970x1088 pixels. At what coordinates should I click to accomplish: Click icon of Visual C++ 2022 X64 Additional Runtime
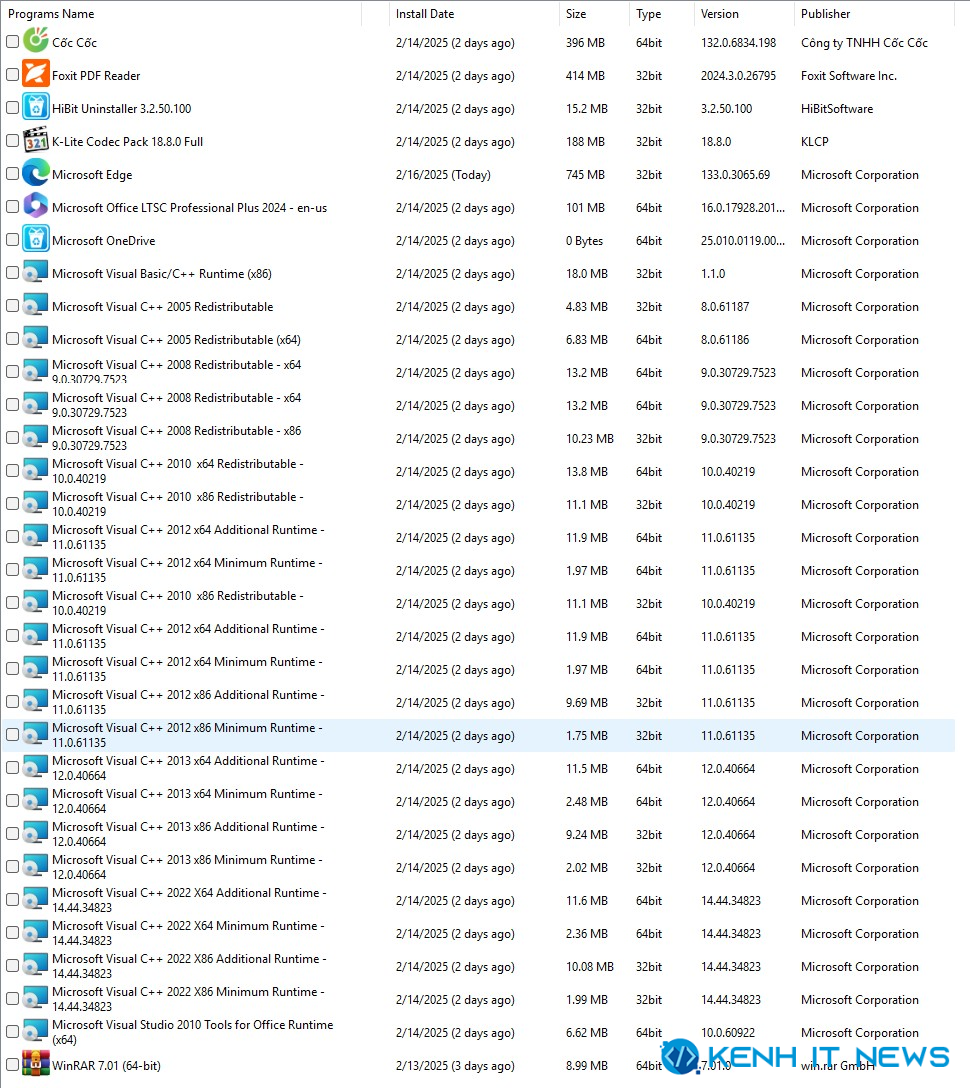[35, 899]
